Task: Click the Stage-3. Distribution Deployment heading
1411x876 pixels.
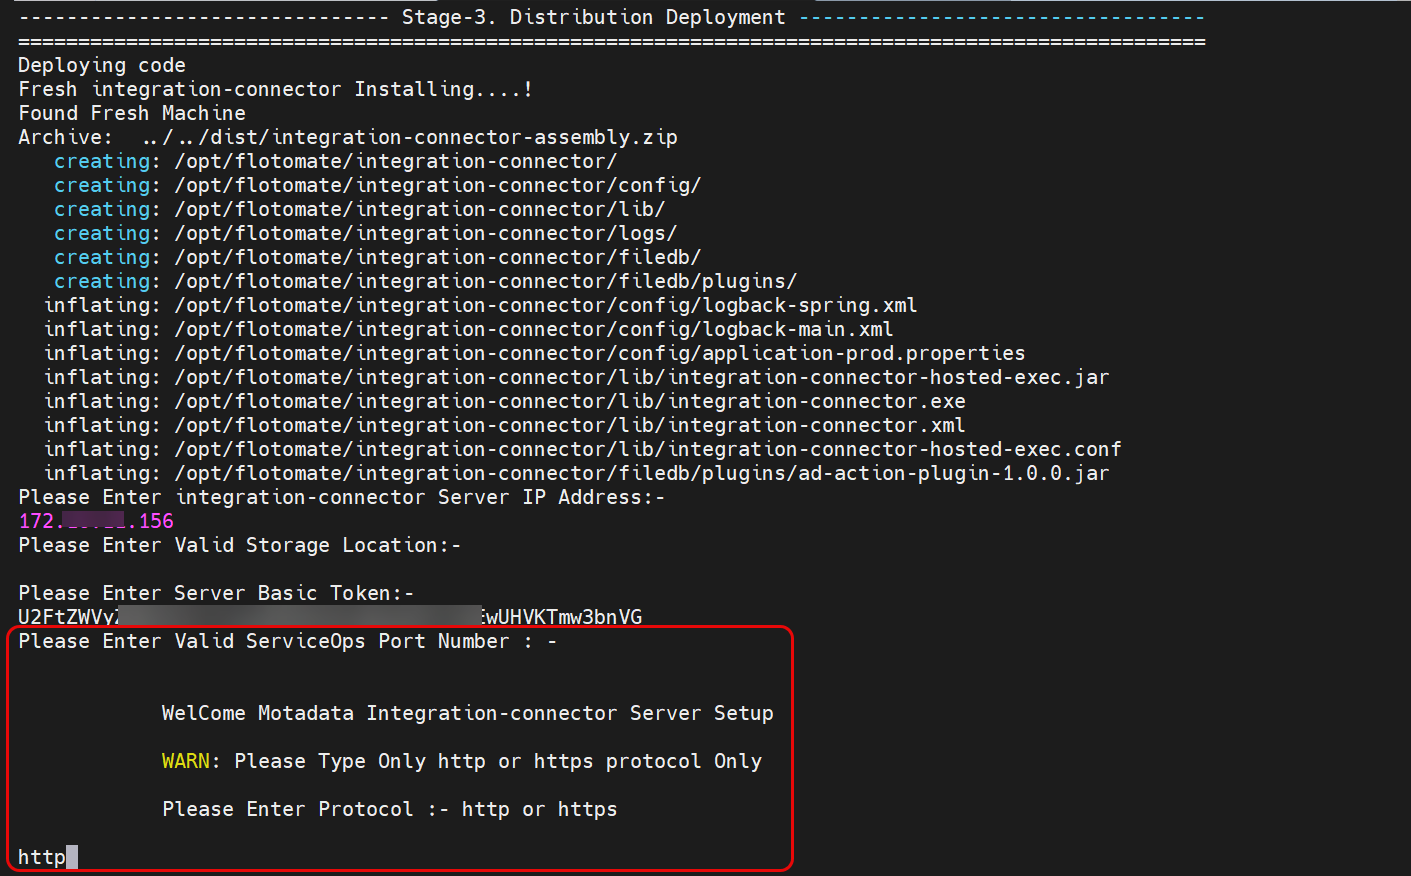Action: coord(593,17)
